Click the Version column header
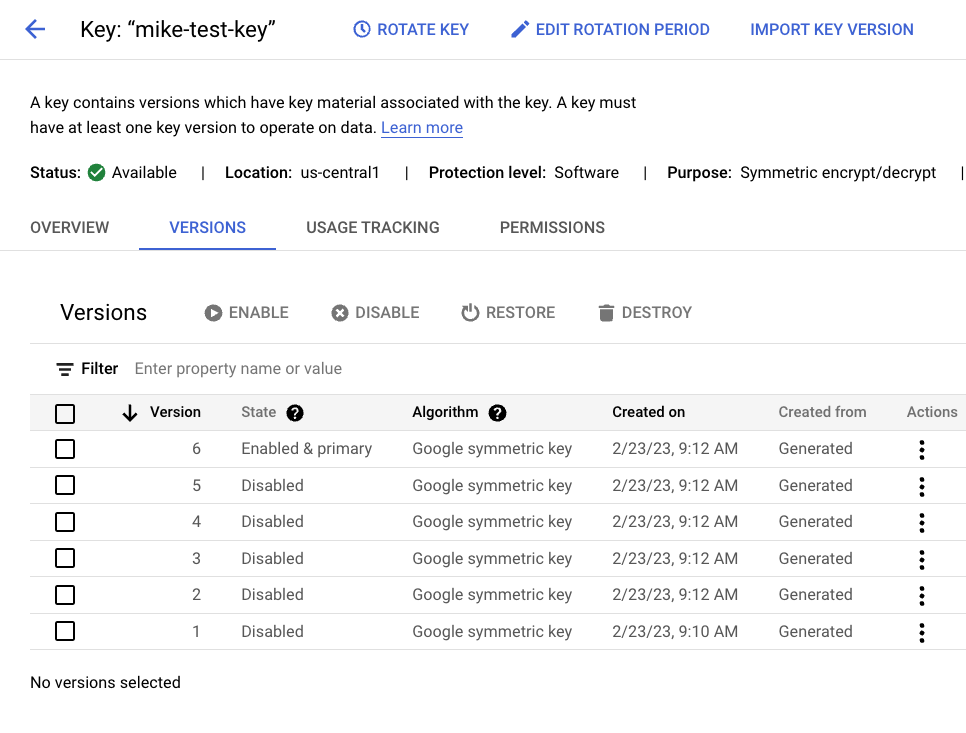 point(175,412)
